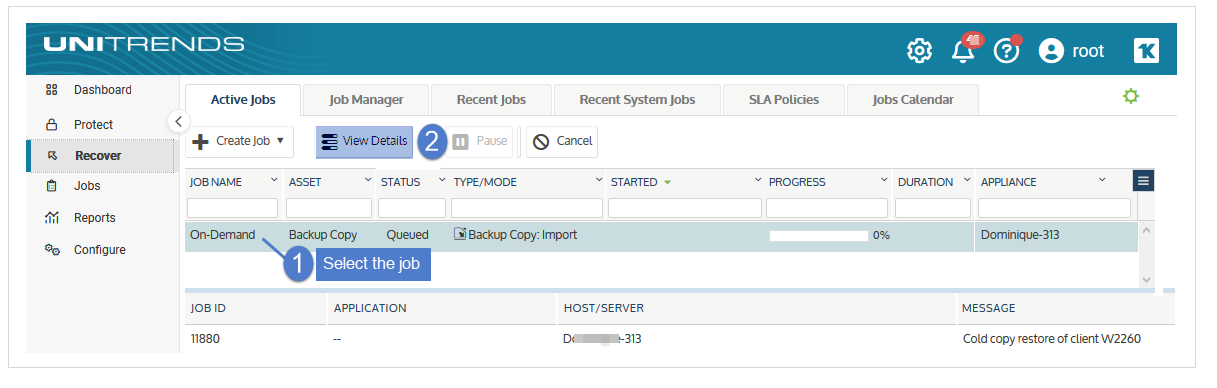The height and width of the screenshot is (388, 1217).
Task: Open the Kaseya K icon
Action: pos(1146,50)
